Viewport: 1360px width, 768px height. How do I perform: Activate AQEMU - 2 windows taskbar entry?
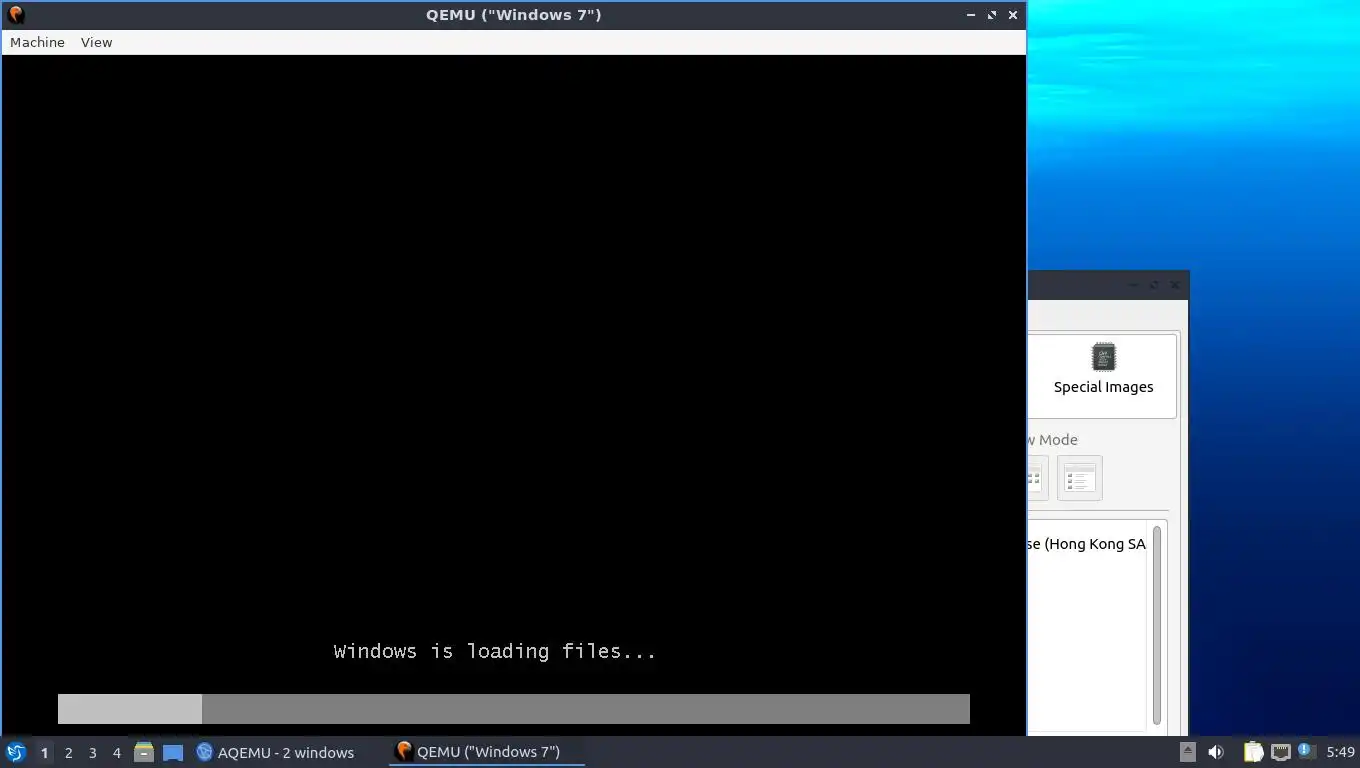tap(276, 752)
